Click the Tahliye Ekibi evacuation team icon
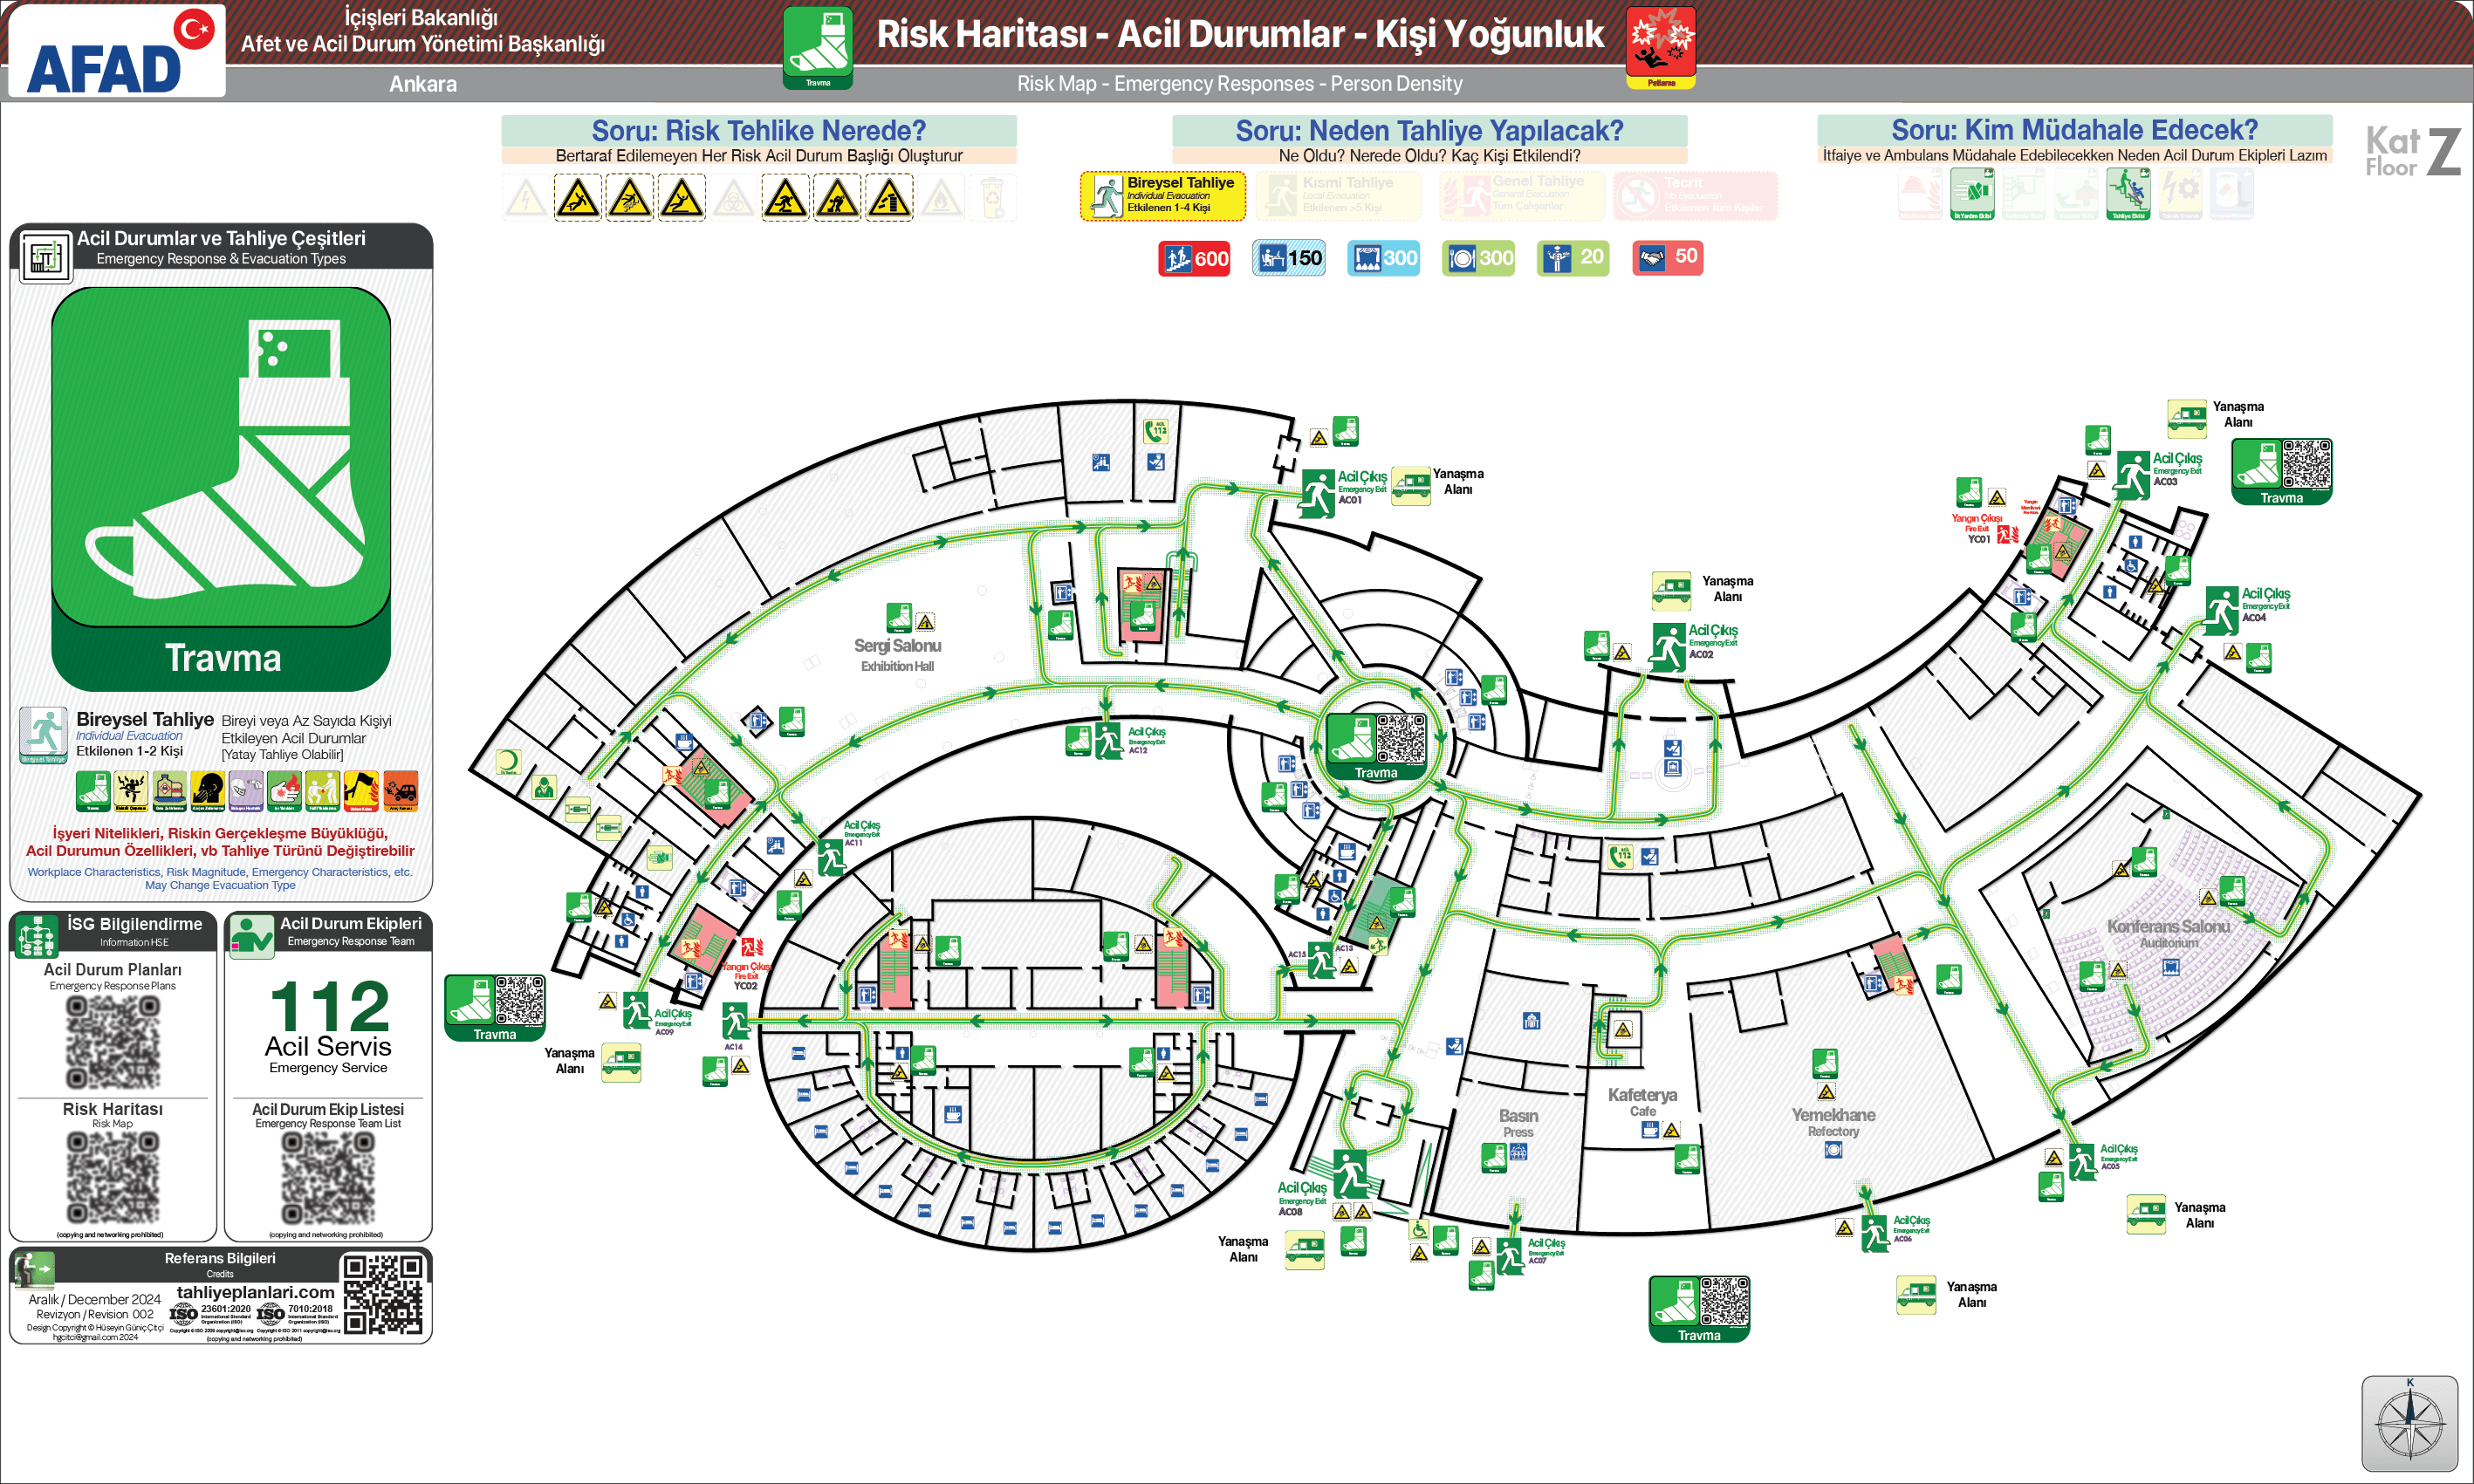 [x=2128, y=192]
